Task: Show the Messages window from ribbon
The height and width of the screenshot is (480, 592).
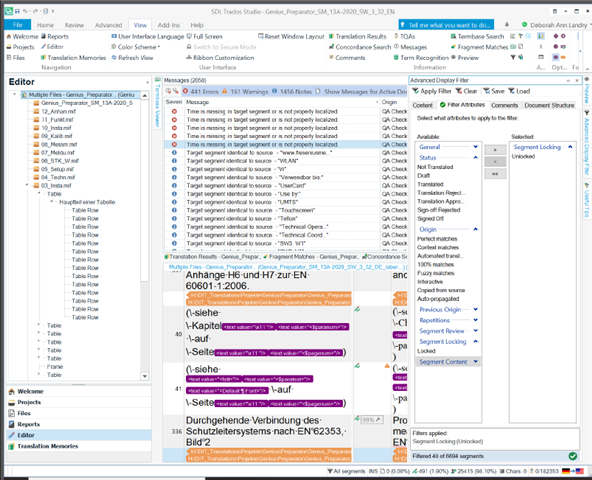Action: (410, 47)
